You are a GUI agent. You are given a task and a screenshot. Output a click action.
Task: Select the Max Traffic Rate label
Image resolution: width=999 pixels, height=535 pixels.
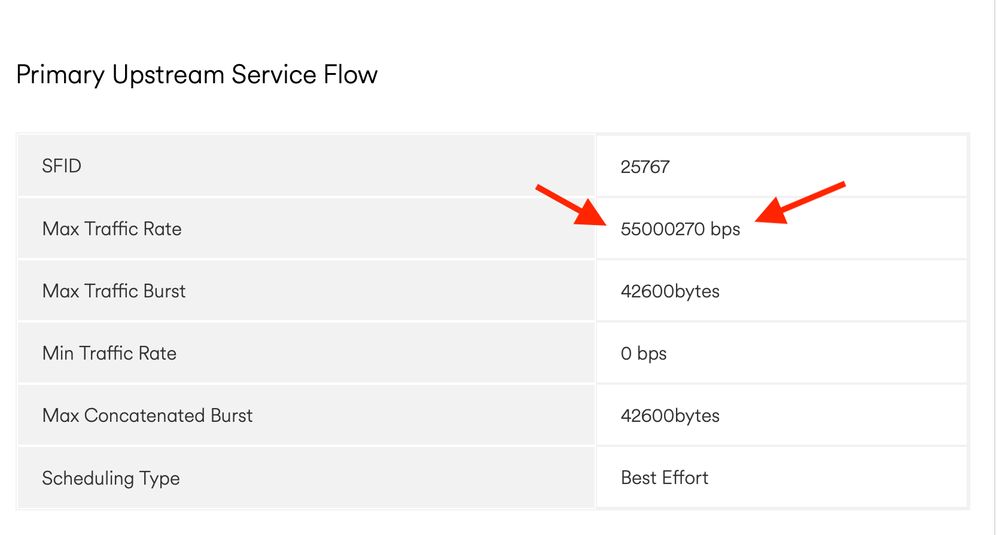111,229
